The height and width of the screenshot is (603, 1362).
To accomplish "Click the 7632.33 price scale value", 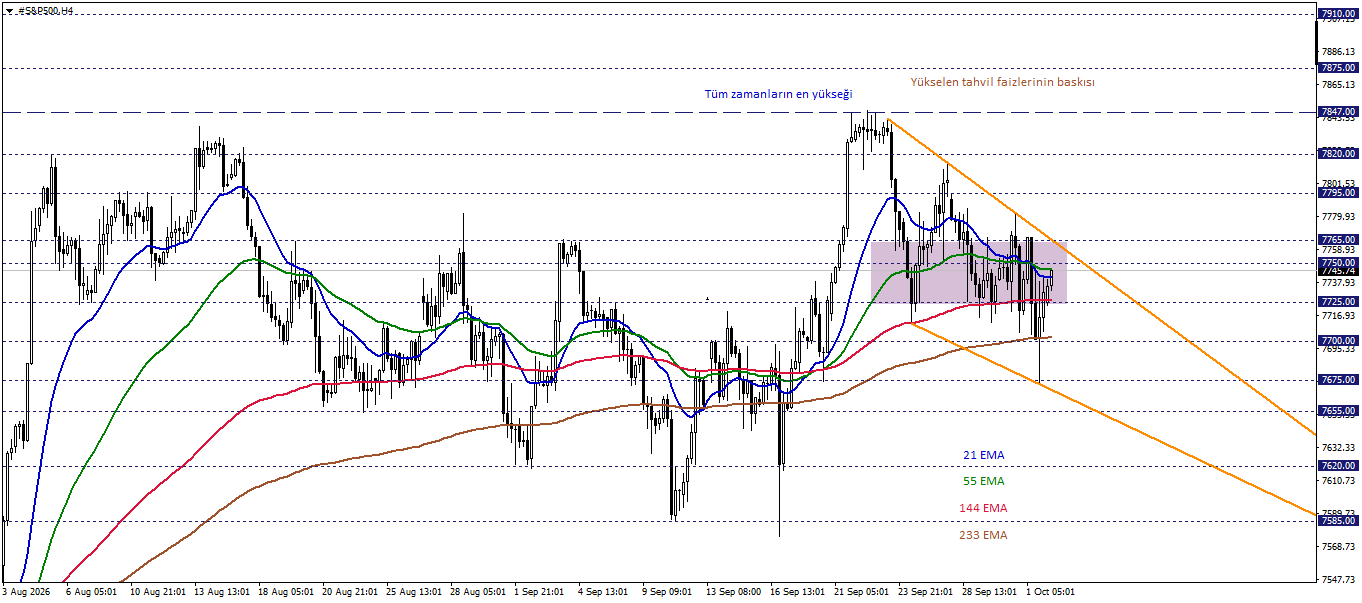I will (1338, 447).
